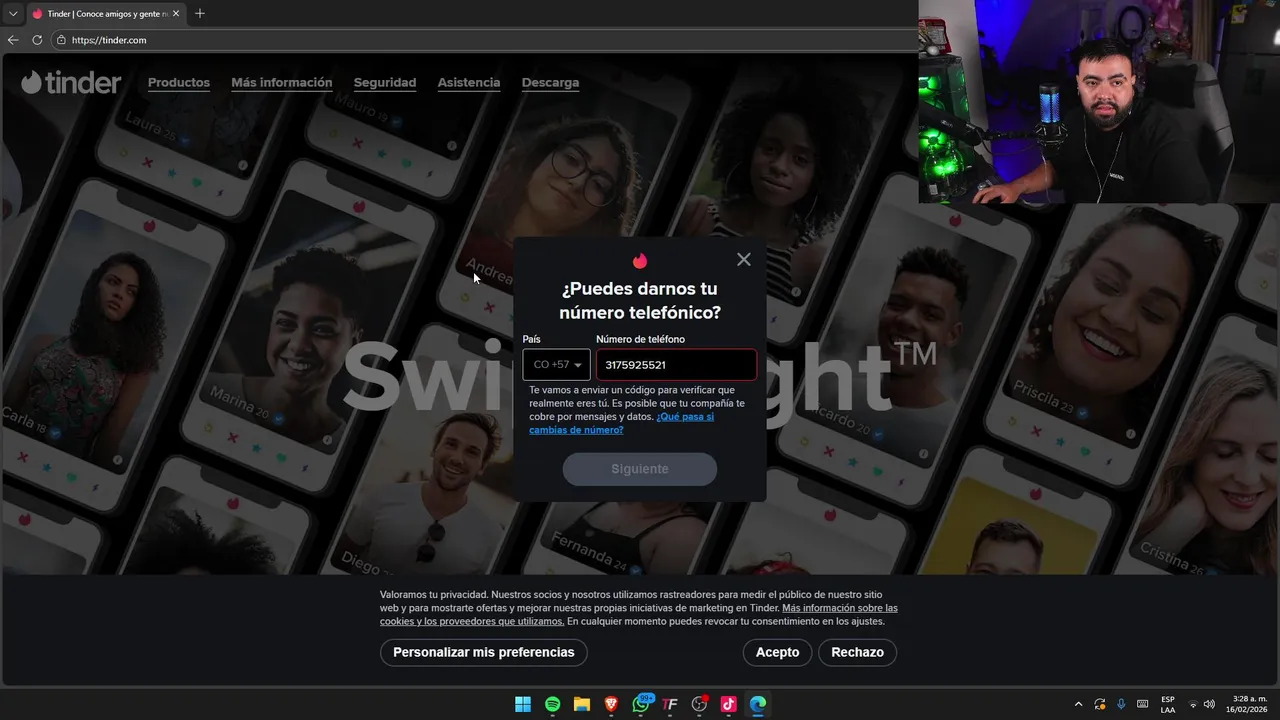Open '¿Qué pasa si cambias de número?' link

(621, 423)
